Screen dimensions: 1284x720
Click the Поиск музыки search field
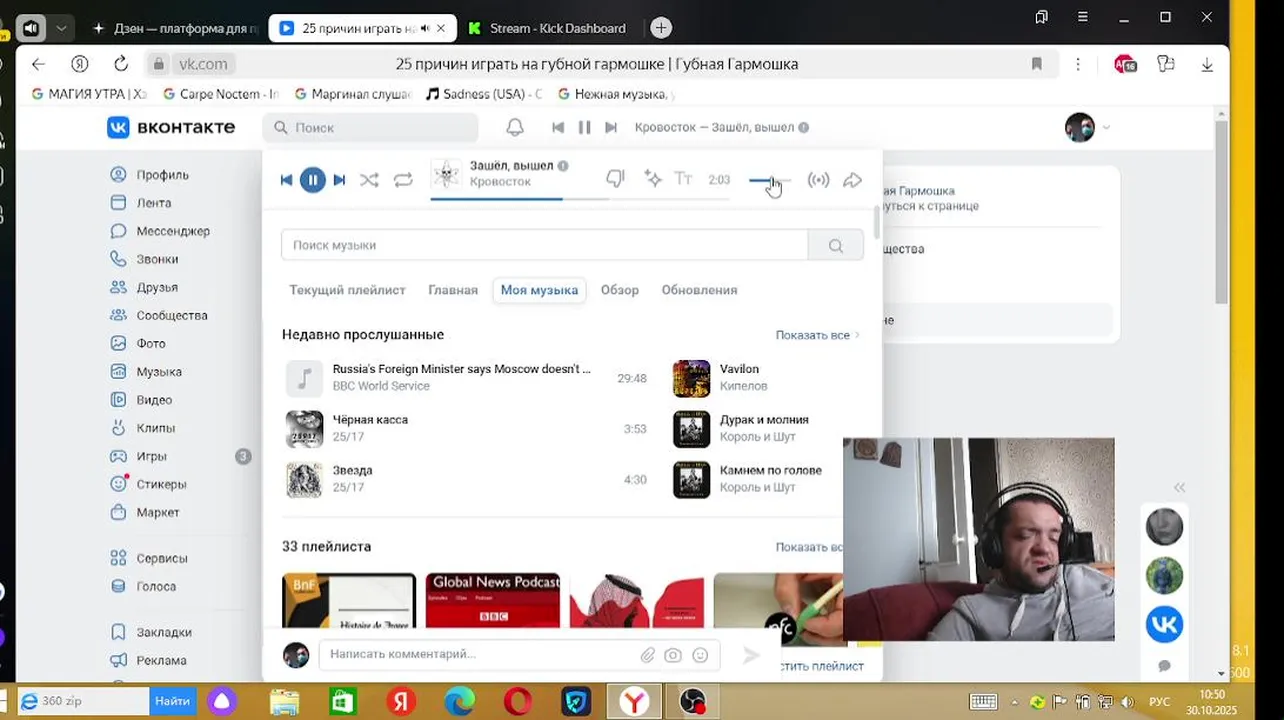tap(544, 245)
